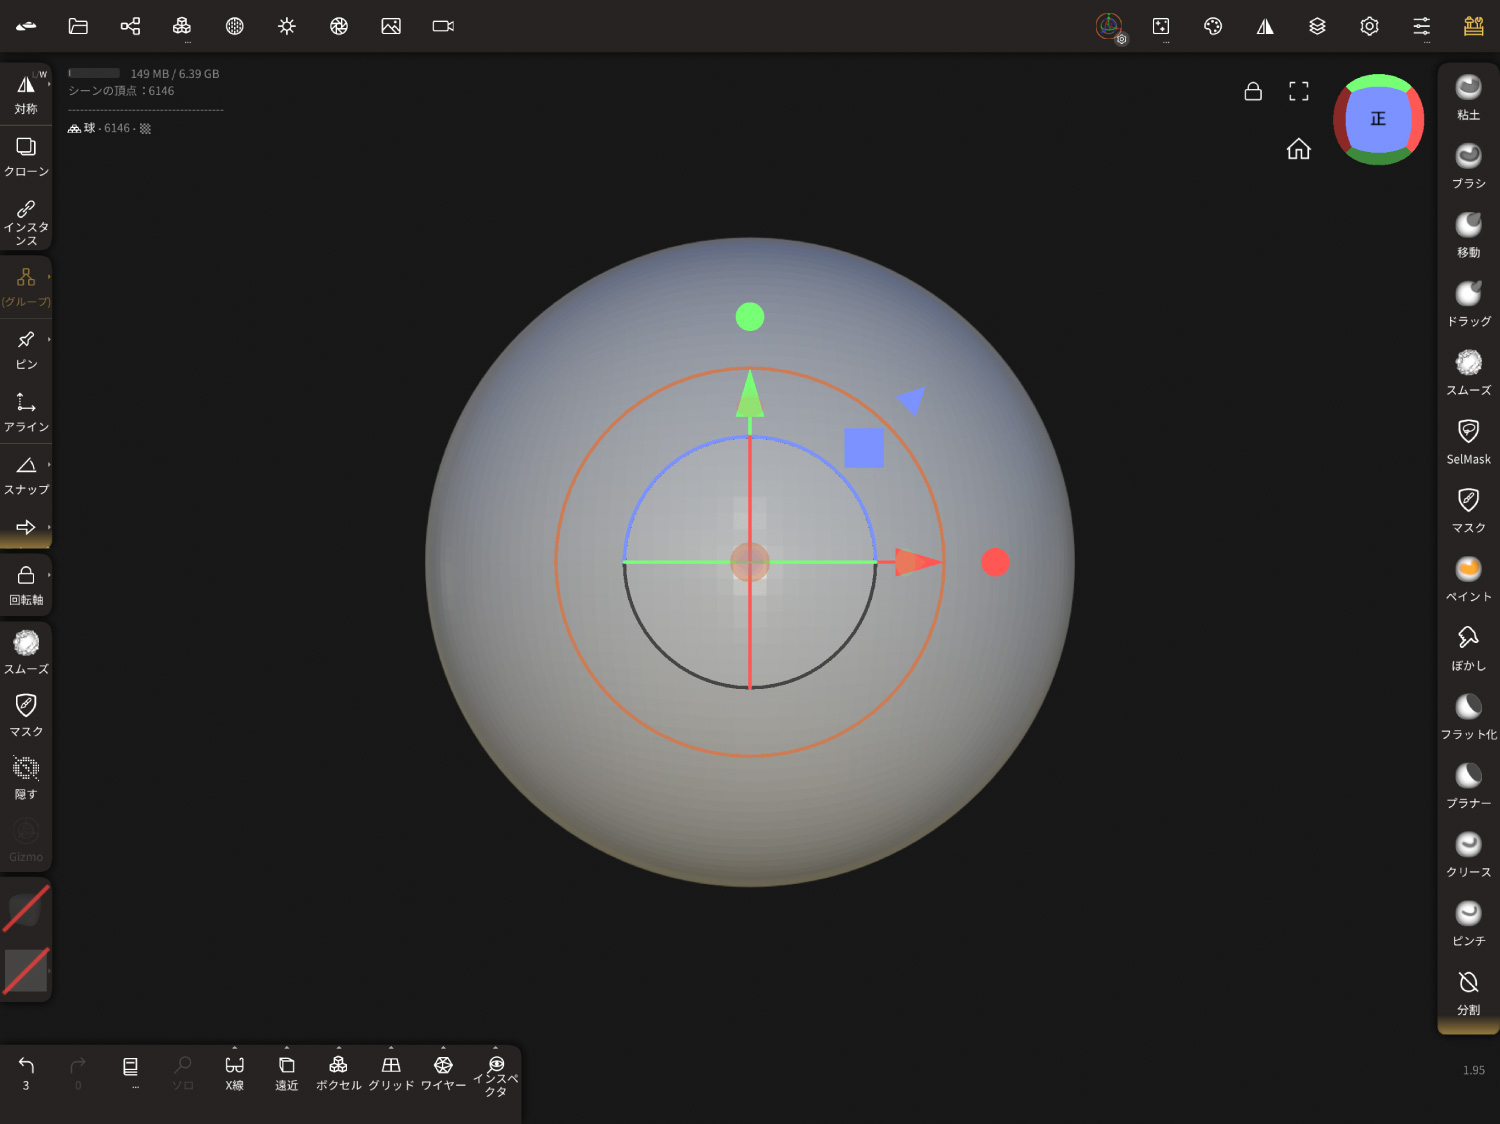Expand the 対称 (Symmetry) options
The image size is (1500, 1124).
pos(48,85)
